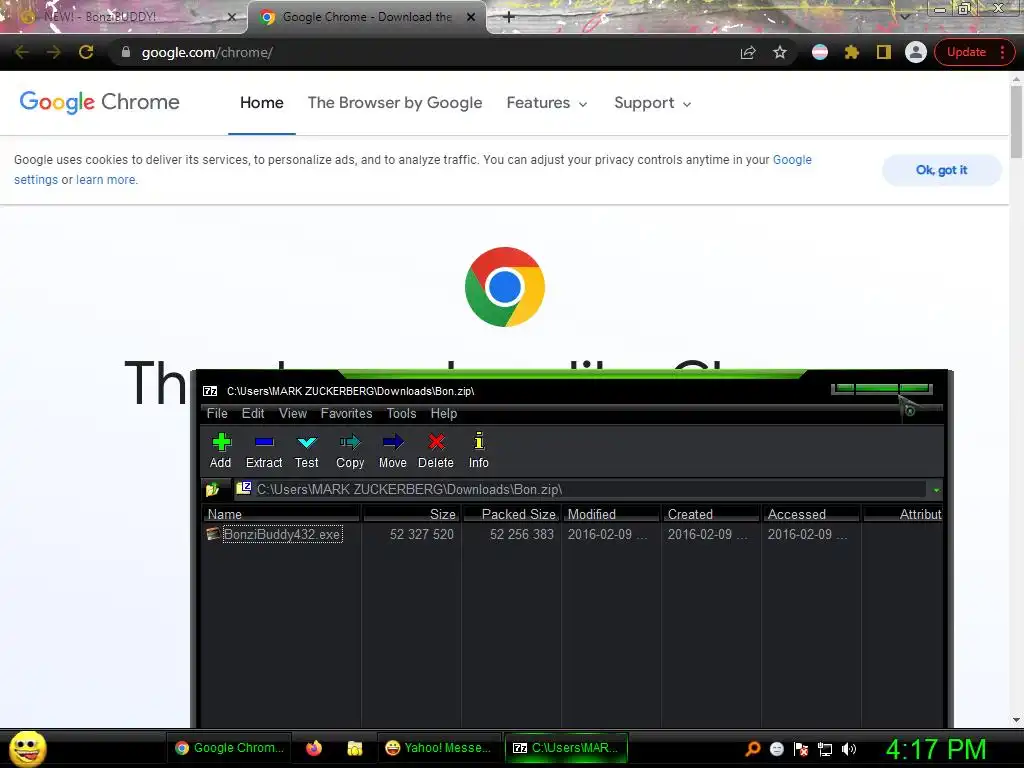
Task: Sort by Accessed column header
Action: (x=811, y=514)
